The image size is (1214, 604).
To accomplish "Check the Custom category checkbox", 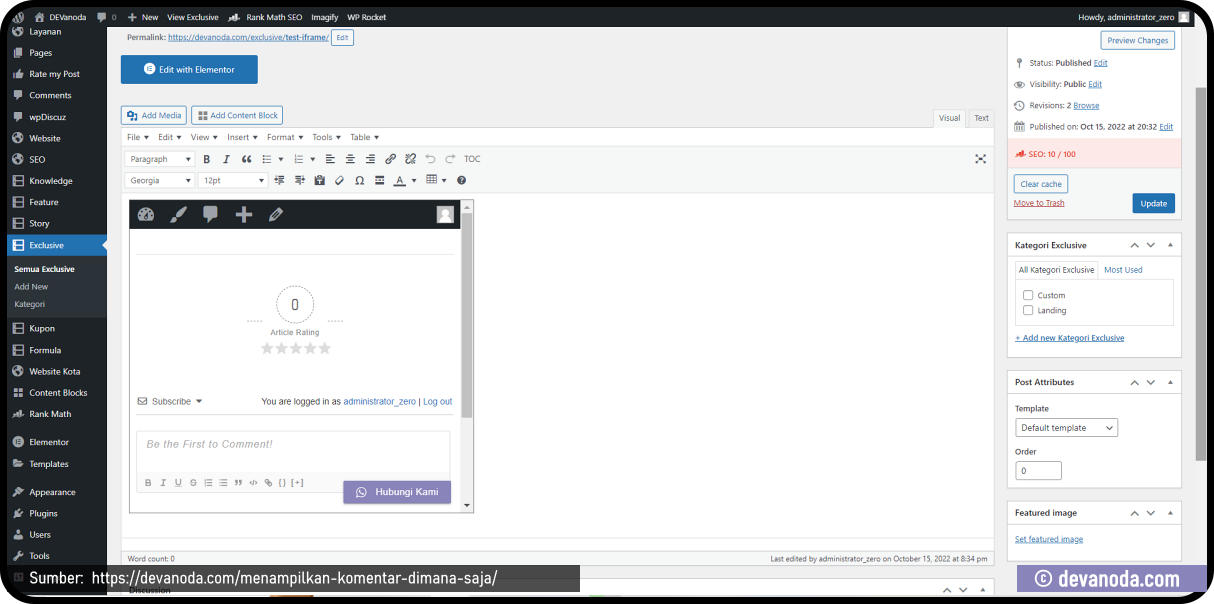I will point(1028,295).
